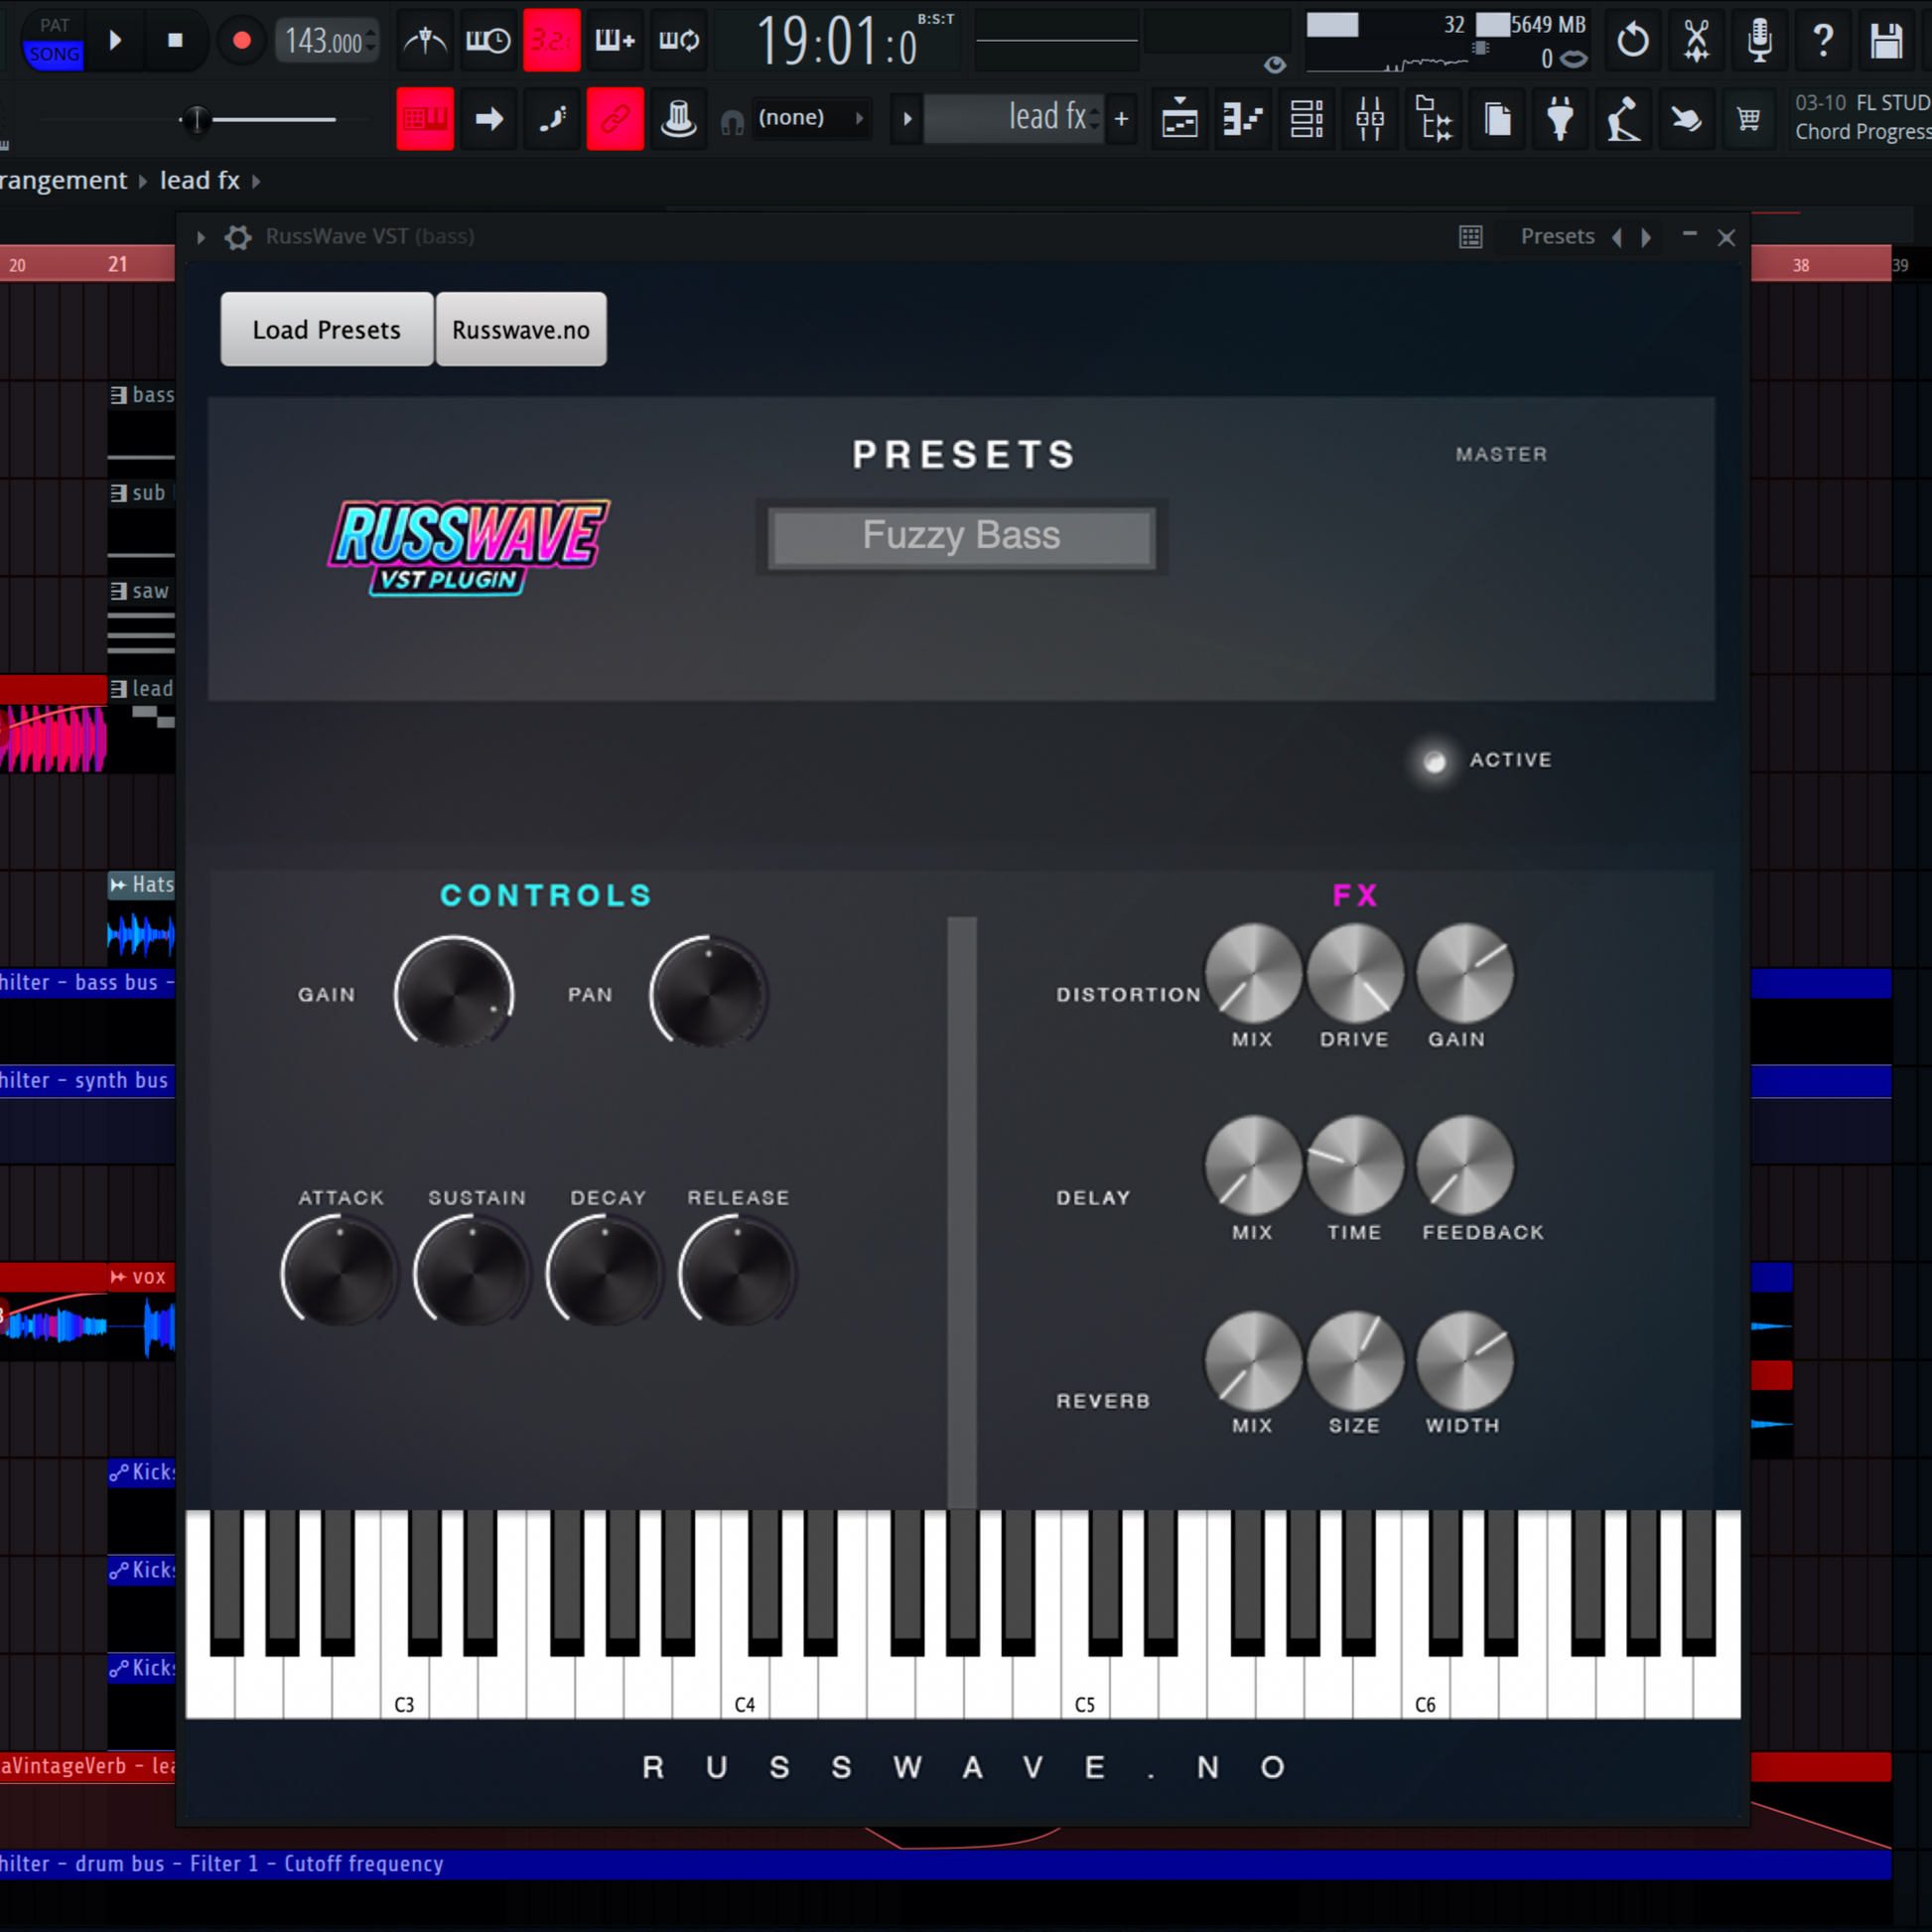This screenshot has height=1932, width=1932.
Task: Click the Reverb WIDTH knob
Action: coord(1465,1360)
